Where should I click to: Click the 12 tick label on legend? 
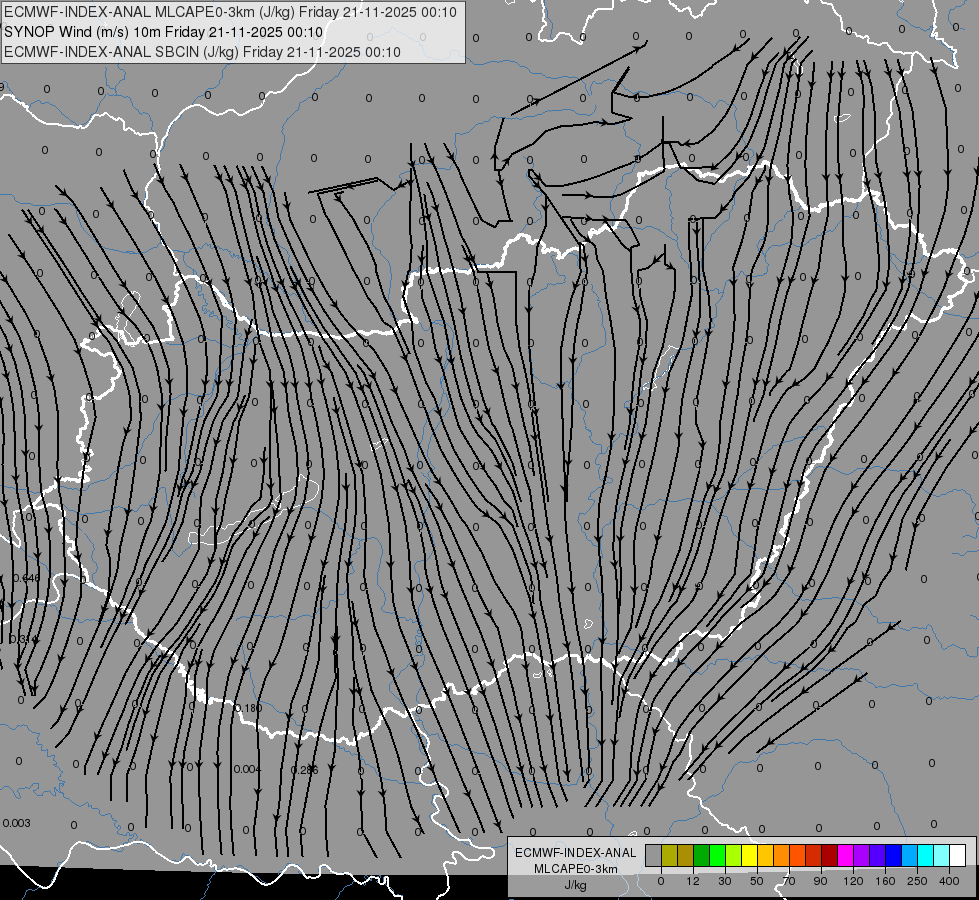click(693, 881)
